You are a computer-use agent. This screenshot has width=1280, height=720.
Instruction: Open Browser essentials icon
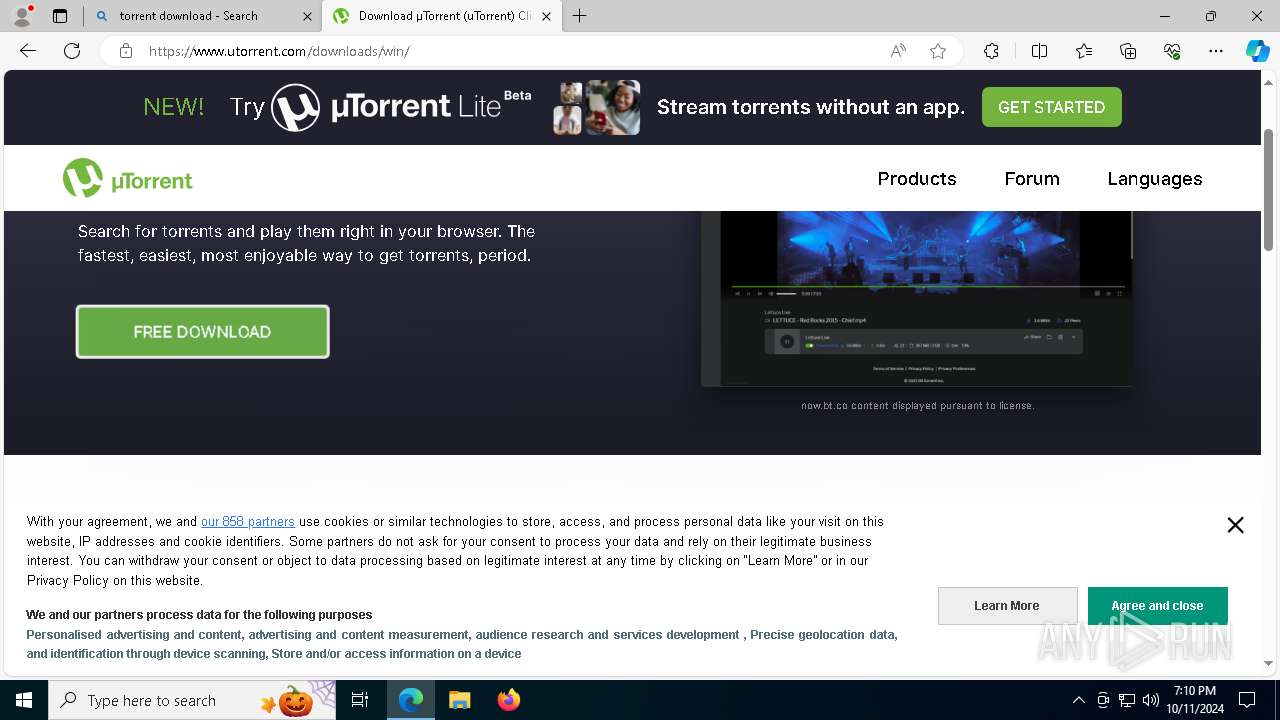click(x=1172, y=51)
